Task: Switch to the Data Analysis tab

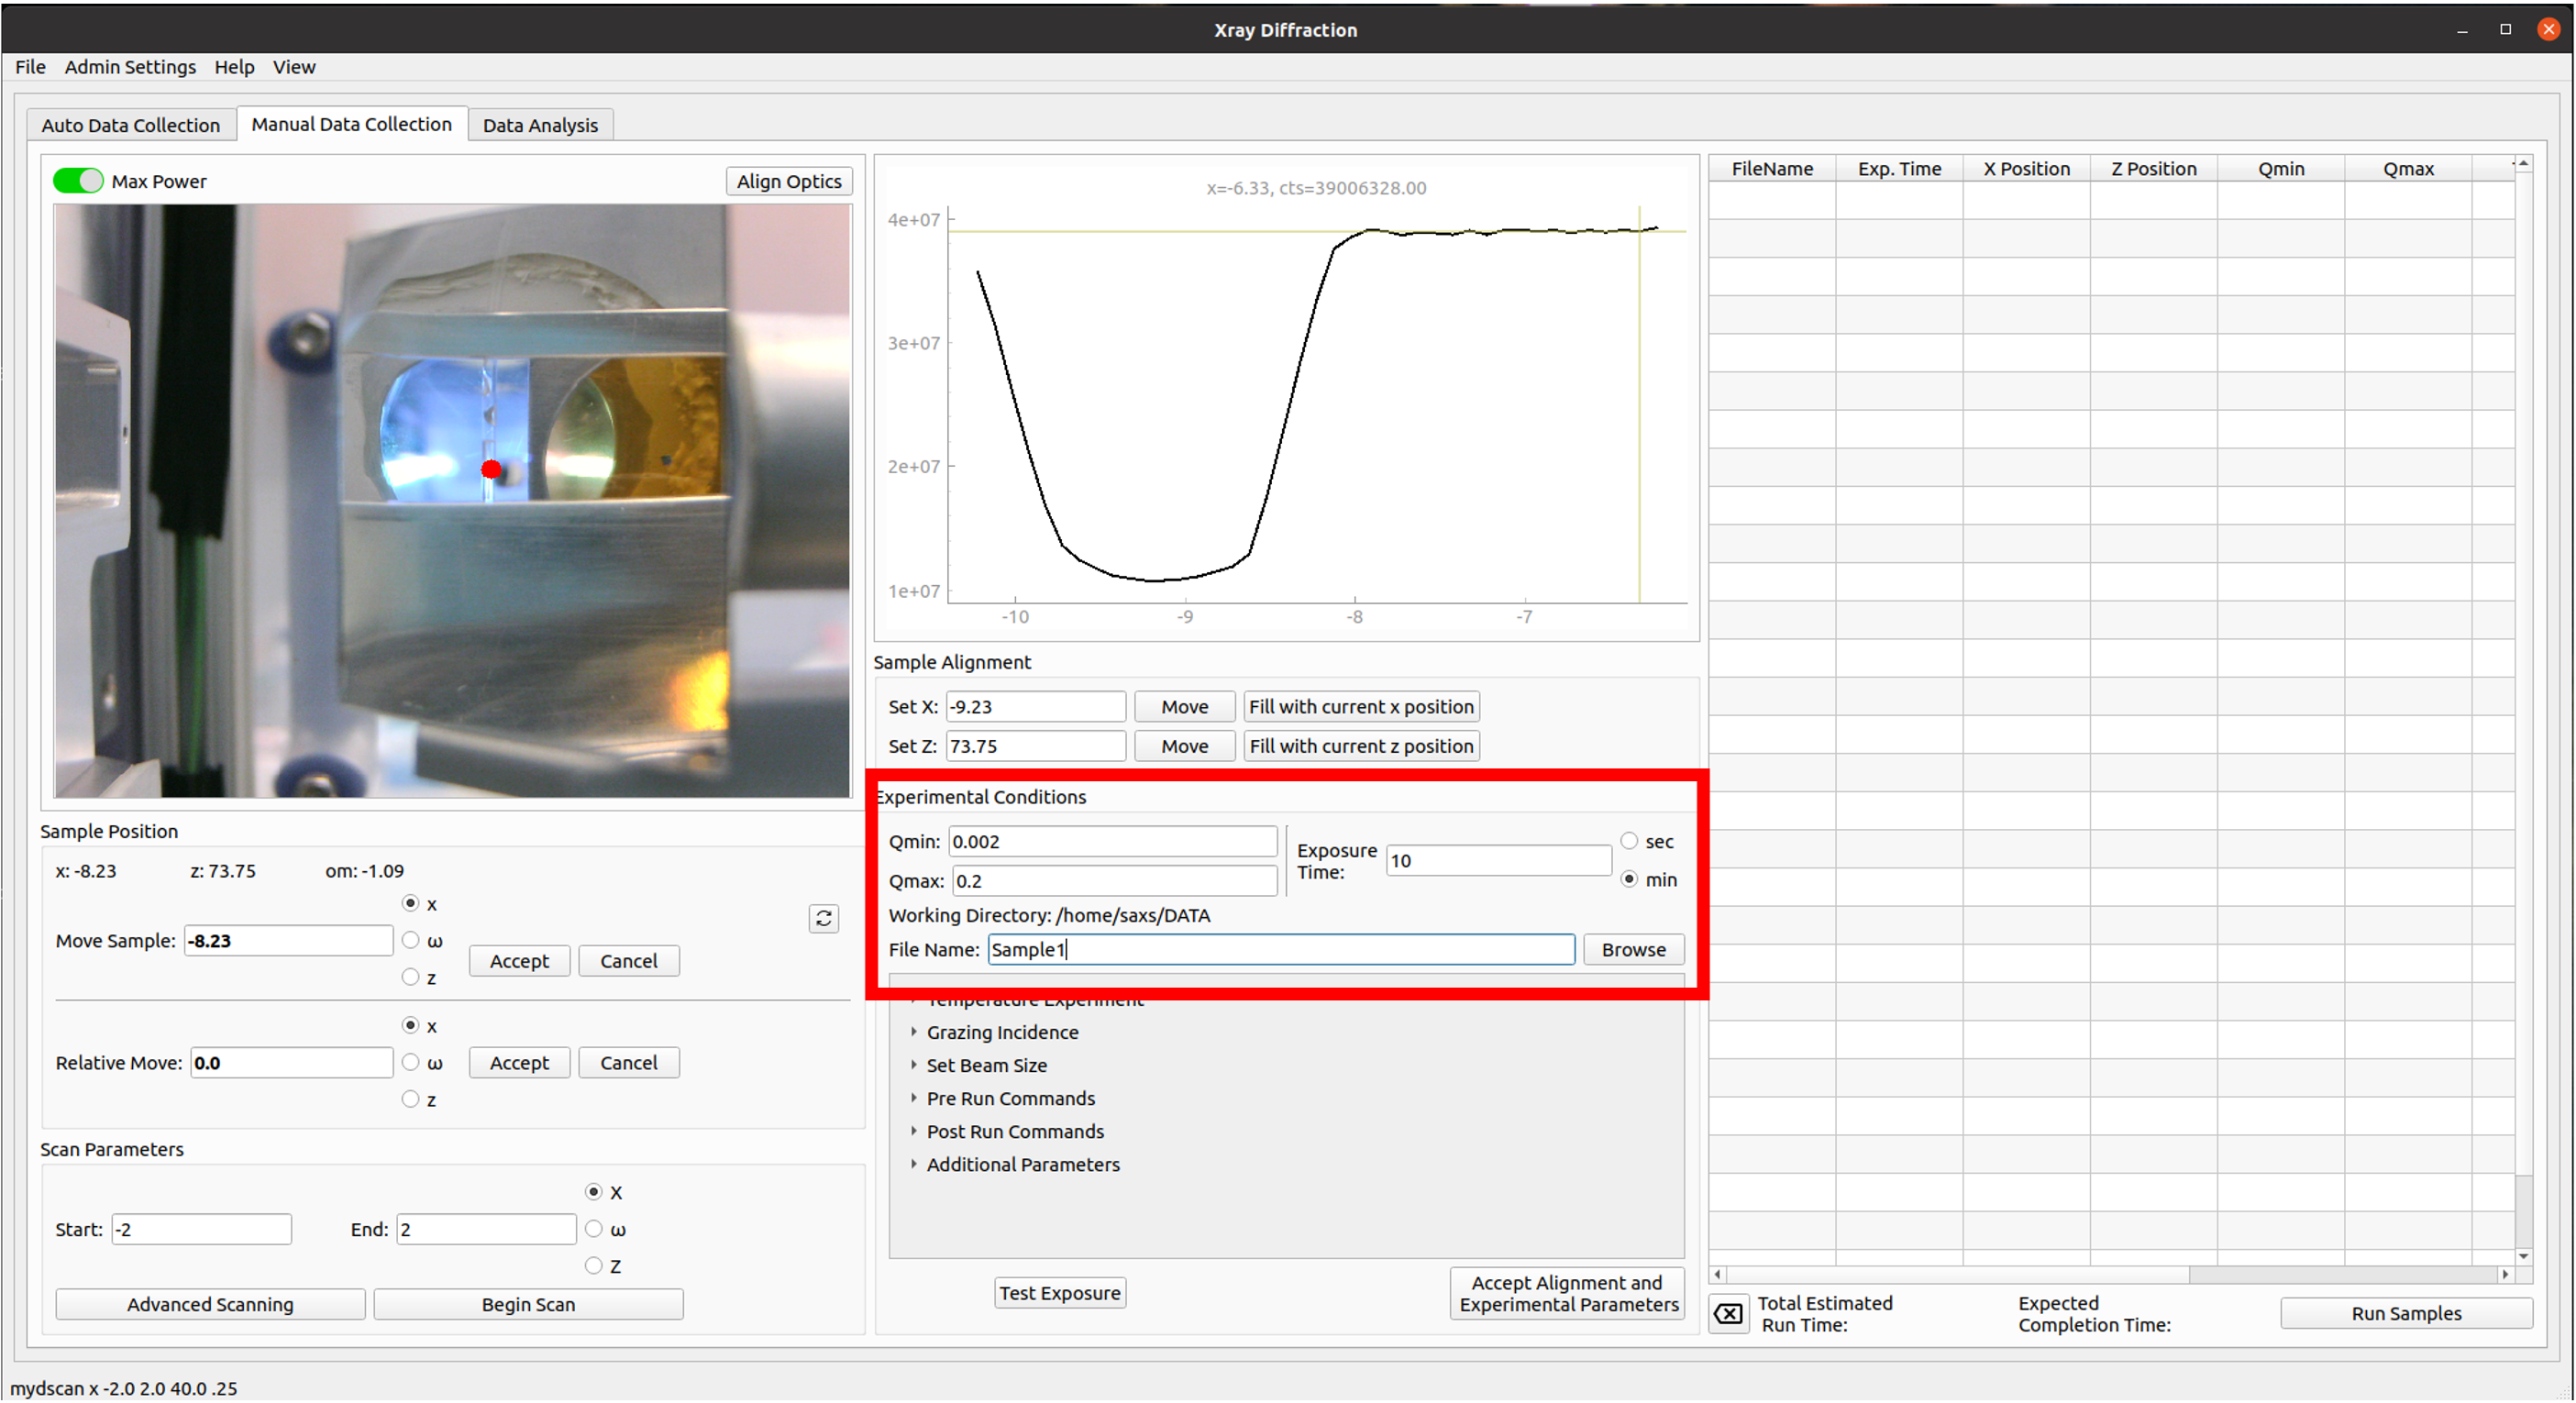Action: (x=540, y=125)
